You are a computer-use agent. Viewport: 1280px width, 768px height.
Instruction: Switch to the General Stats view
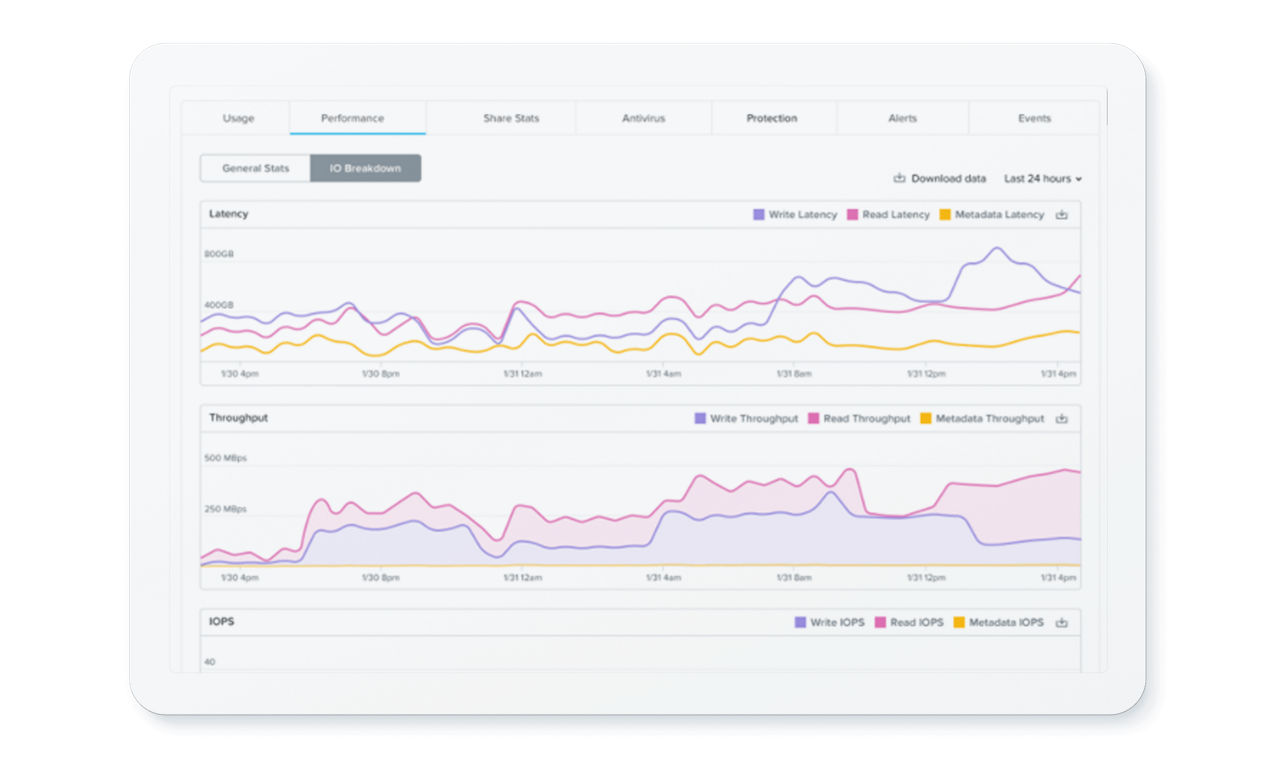pyautogui.click(x=255, y=168)
